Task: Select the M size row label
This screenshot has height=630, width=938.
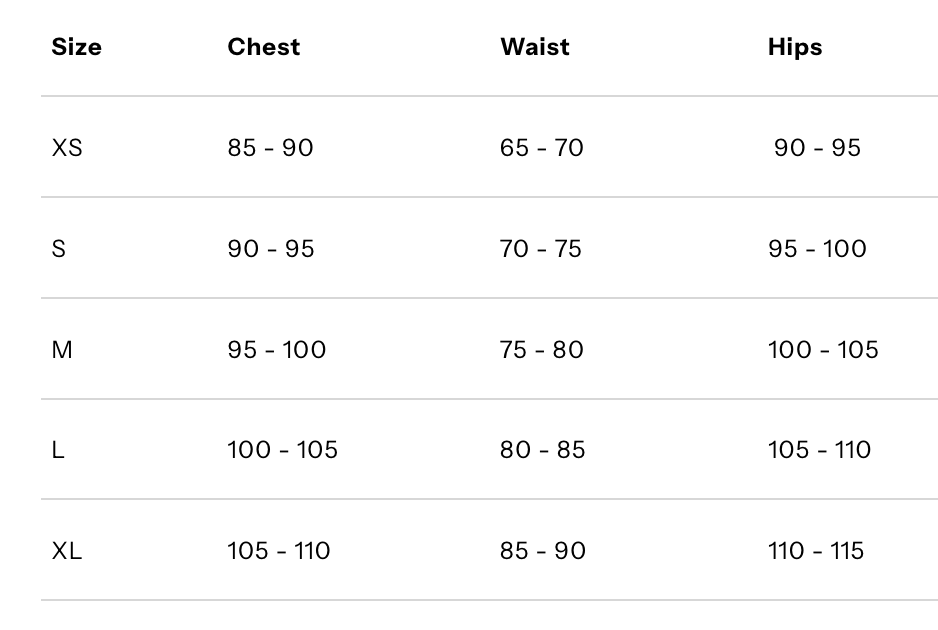Action: point(62,350)
